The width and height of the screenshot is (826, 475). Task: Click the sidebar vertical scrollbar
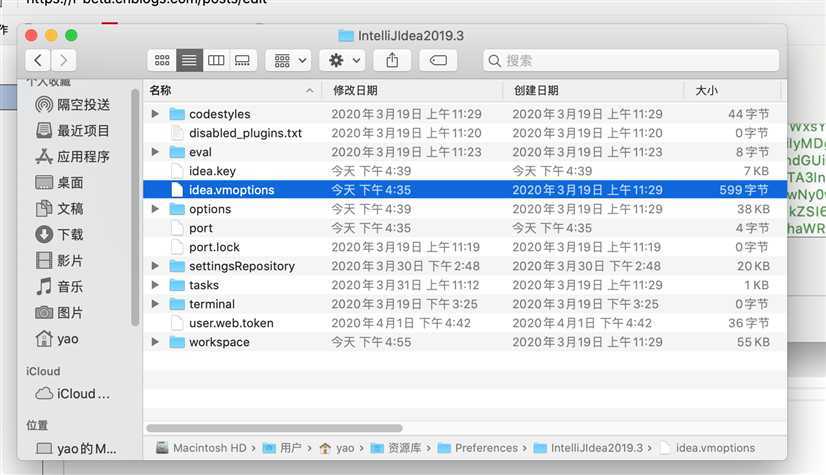click(135, 208)
